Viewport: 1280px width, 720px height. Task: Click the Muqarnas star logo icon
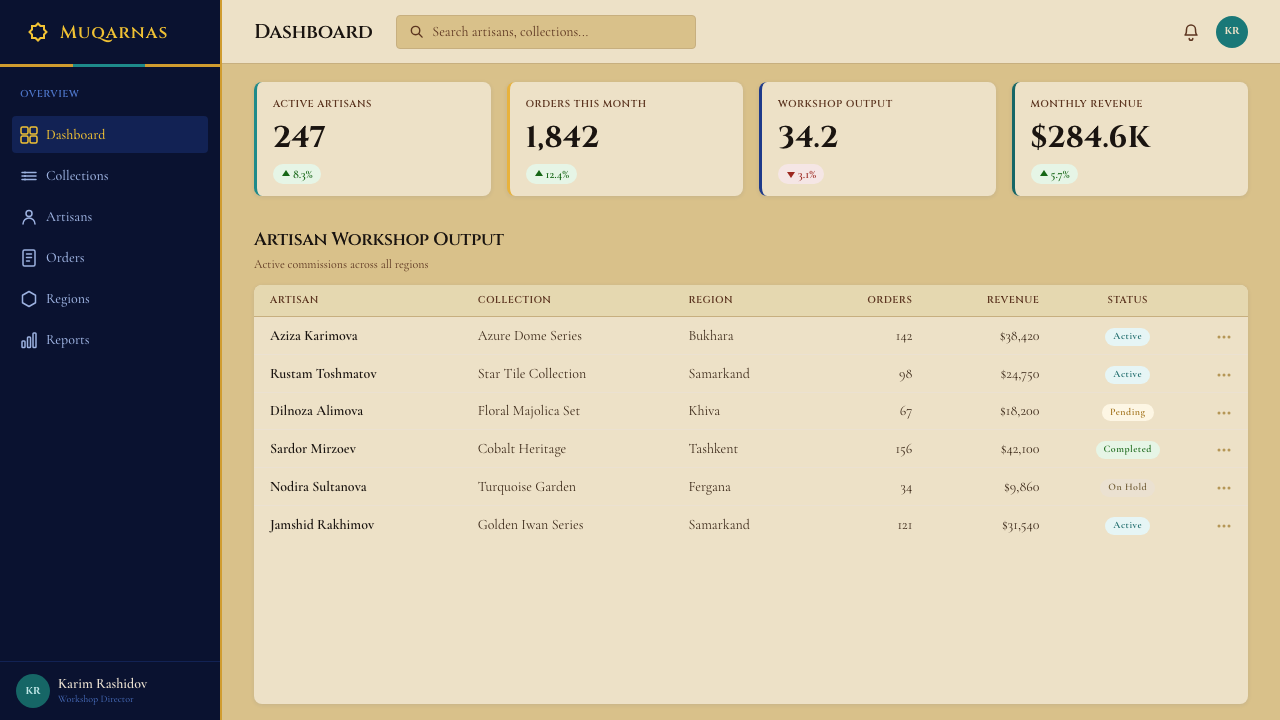tap(38, 32)
